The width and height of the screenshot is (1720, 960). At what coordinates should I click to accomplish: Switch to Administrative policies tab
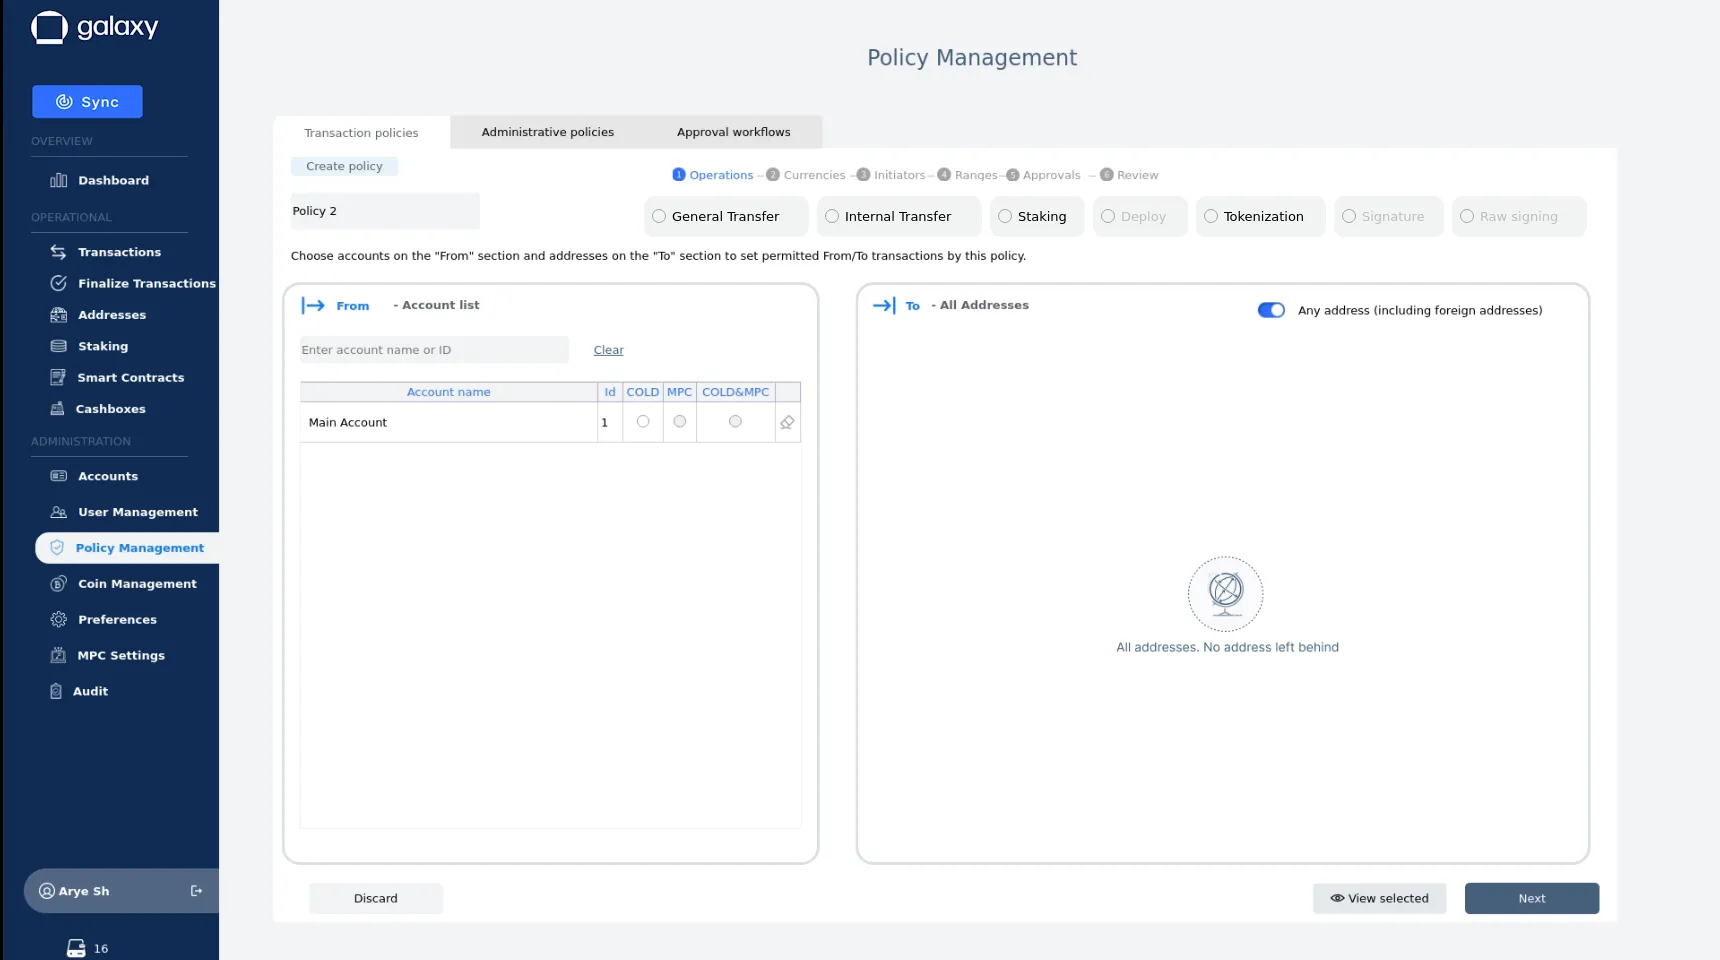(548, 132)
